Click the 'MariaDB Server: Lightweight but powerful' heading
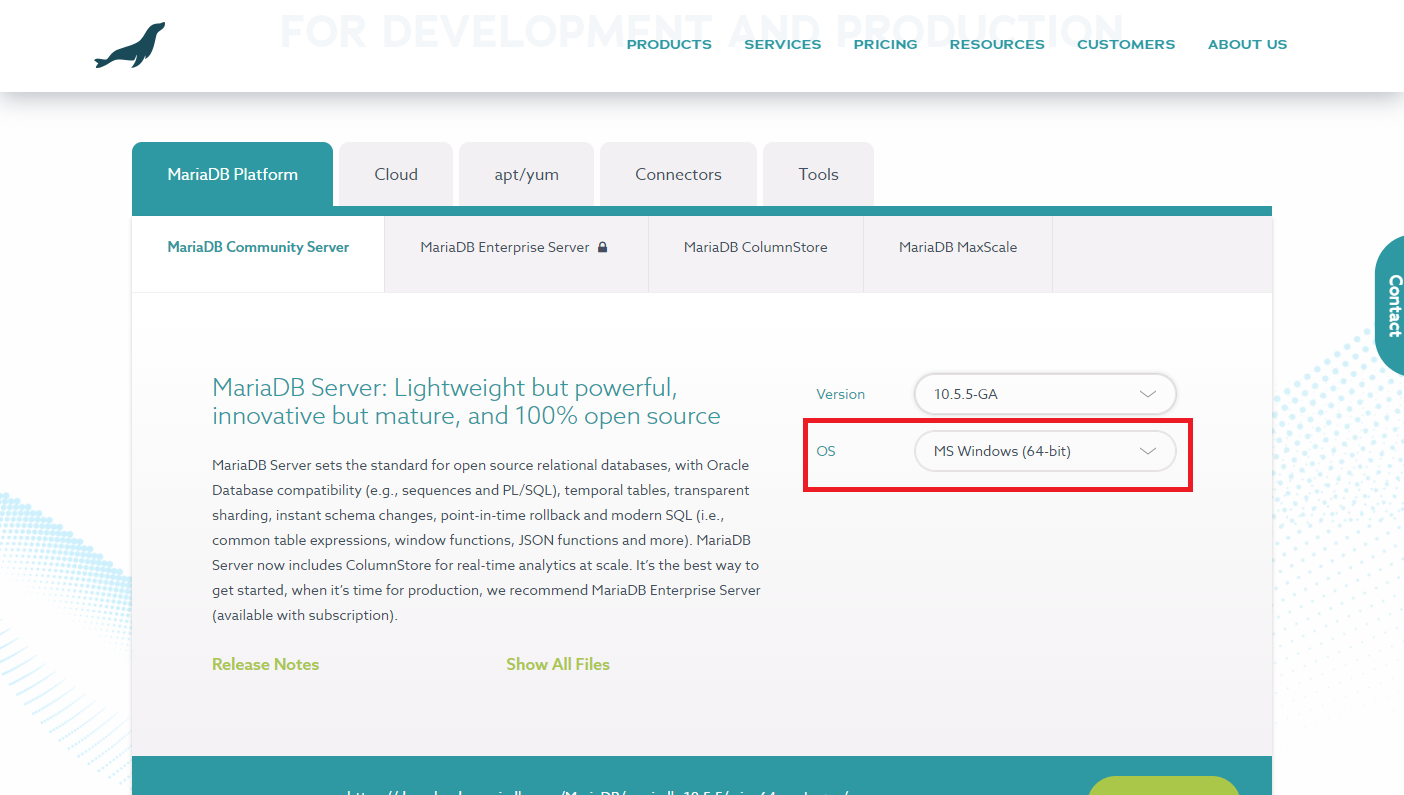The width and height of the screenshot is (1404, 795). tap(466, 401)
